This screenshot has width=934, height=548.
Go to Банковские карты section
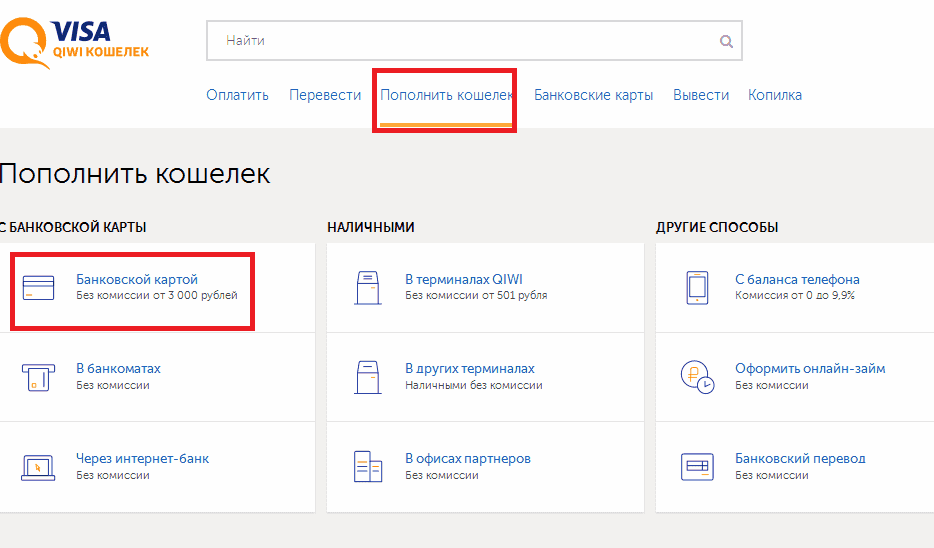pos(593,95)
